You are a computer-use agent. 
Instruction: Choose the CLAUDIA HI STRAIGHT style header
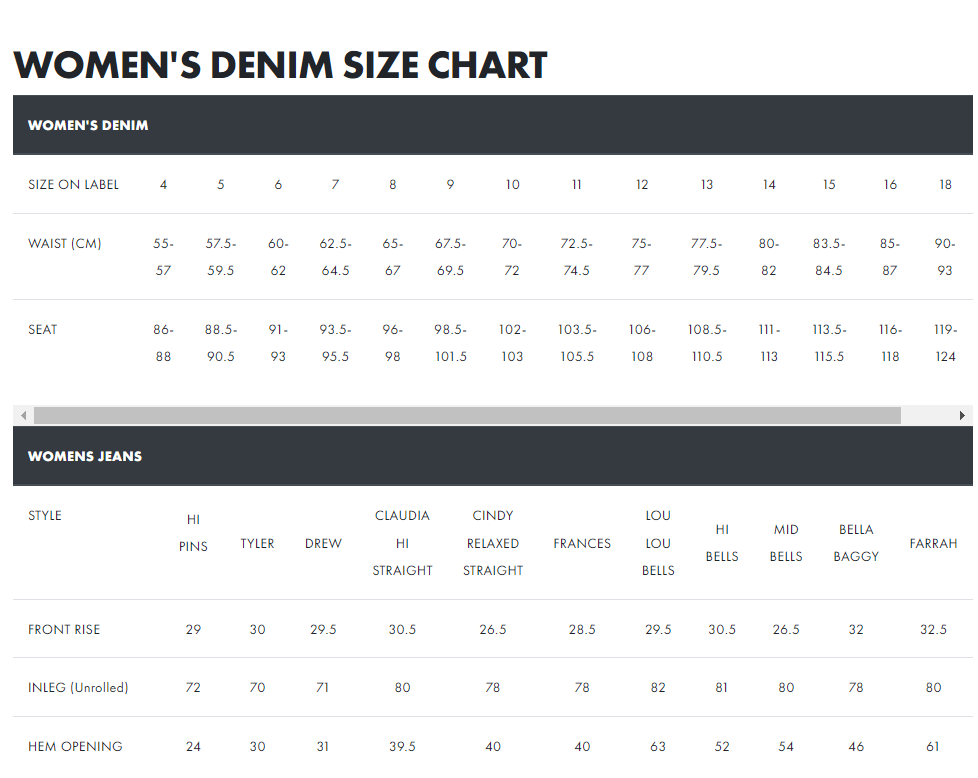(402, 543)
